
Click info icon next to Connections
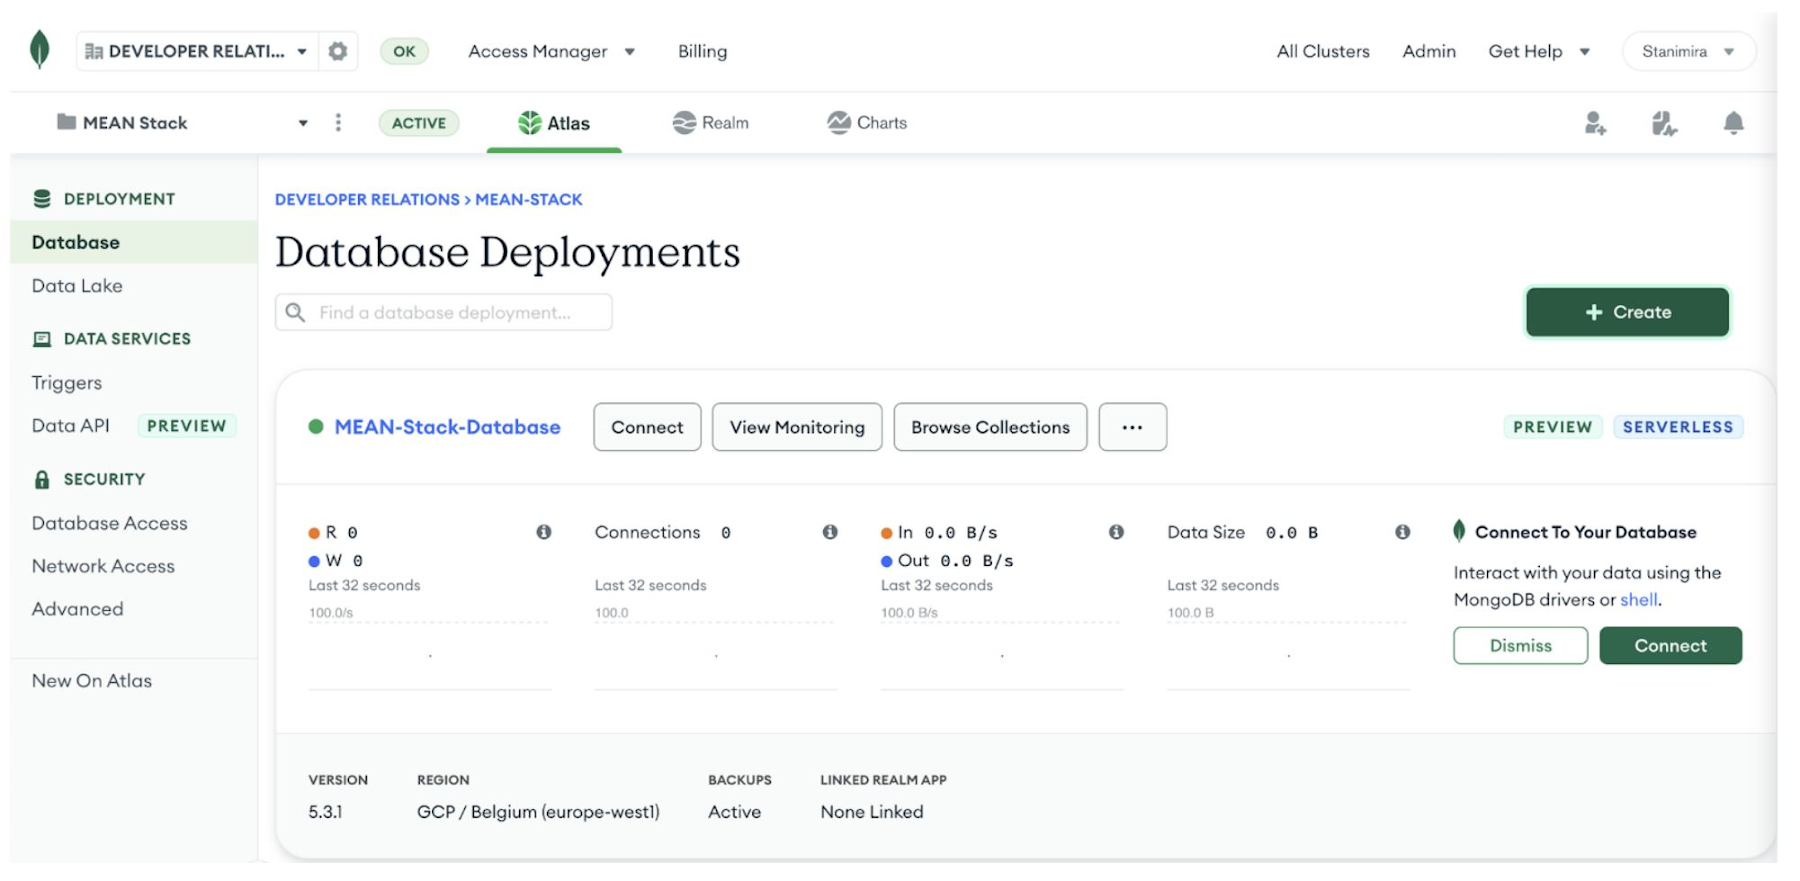coord(830,532)
